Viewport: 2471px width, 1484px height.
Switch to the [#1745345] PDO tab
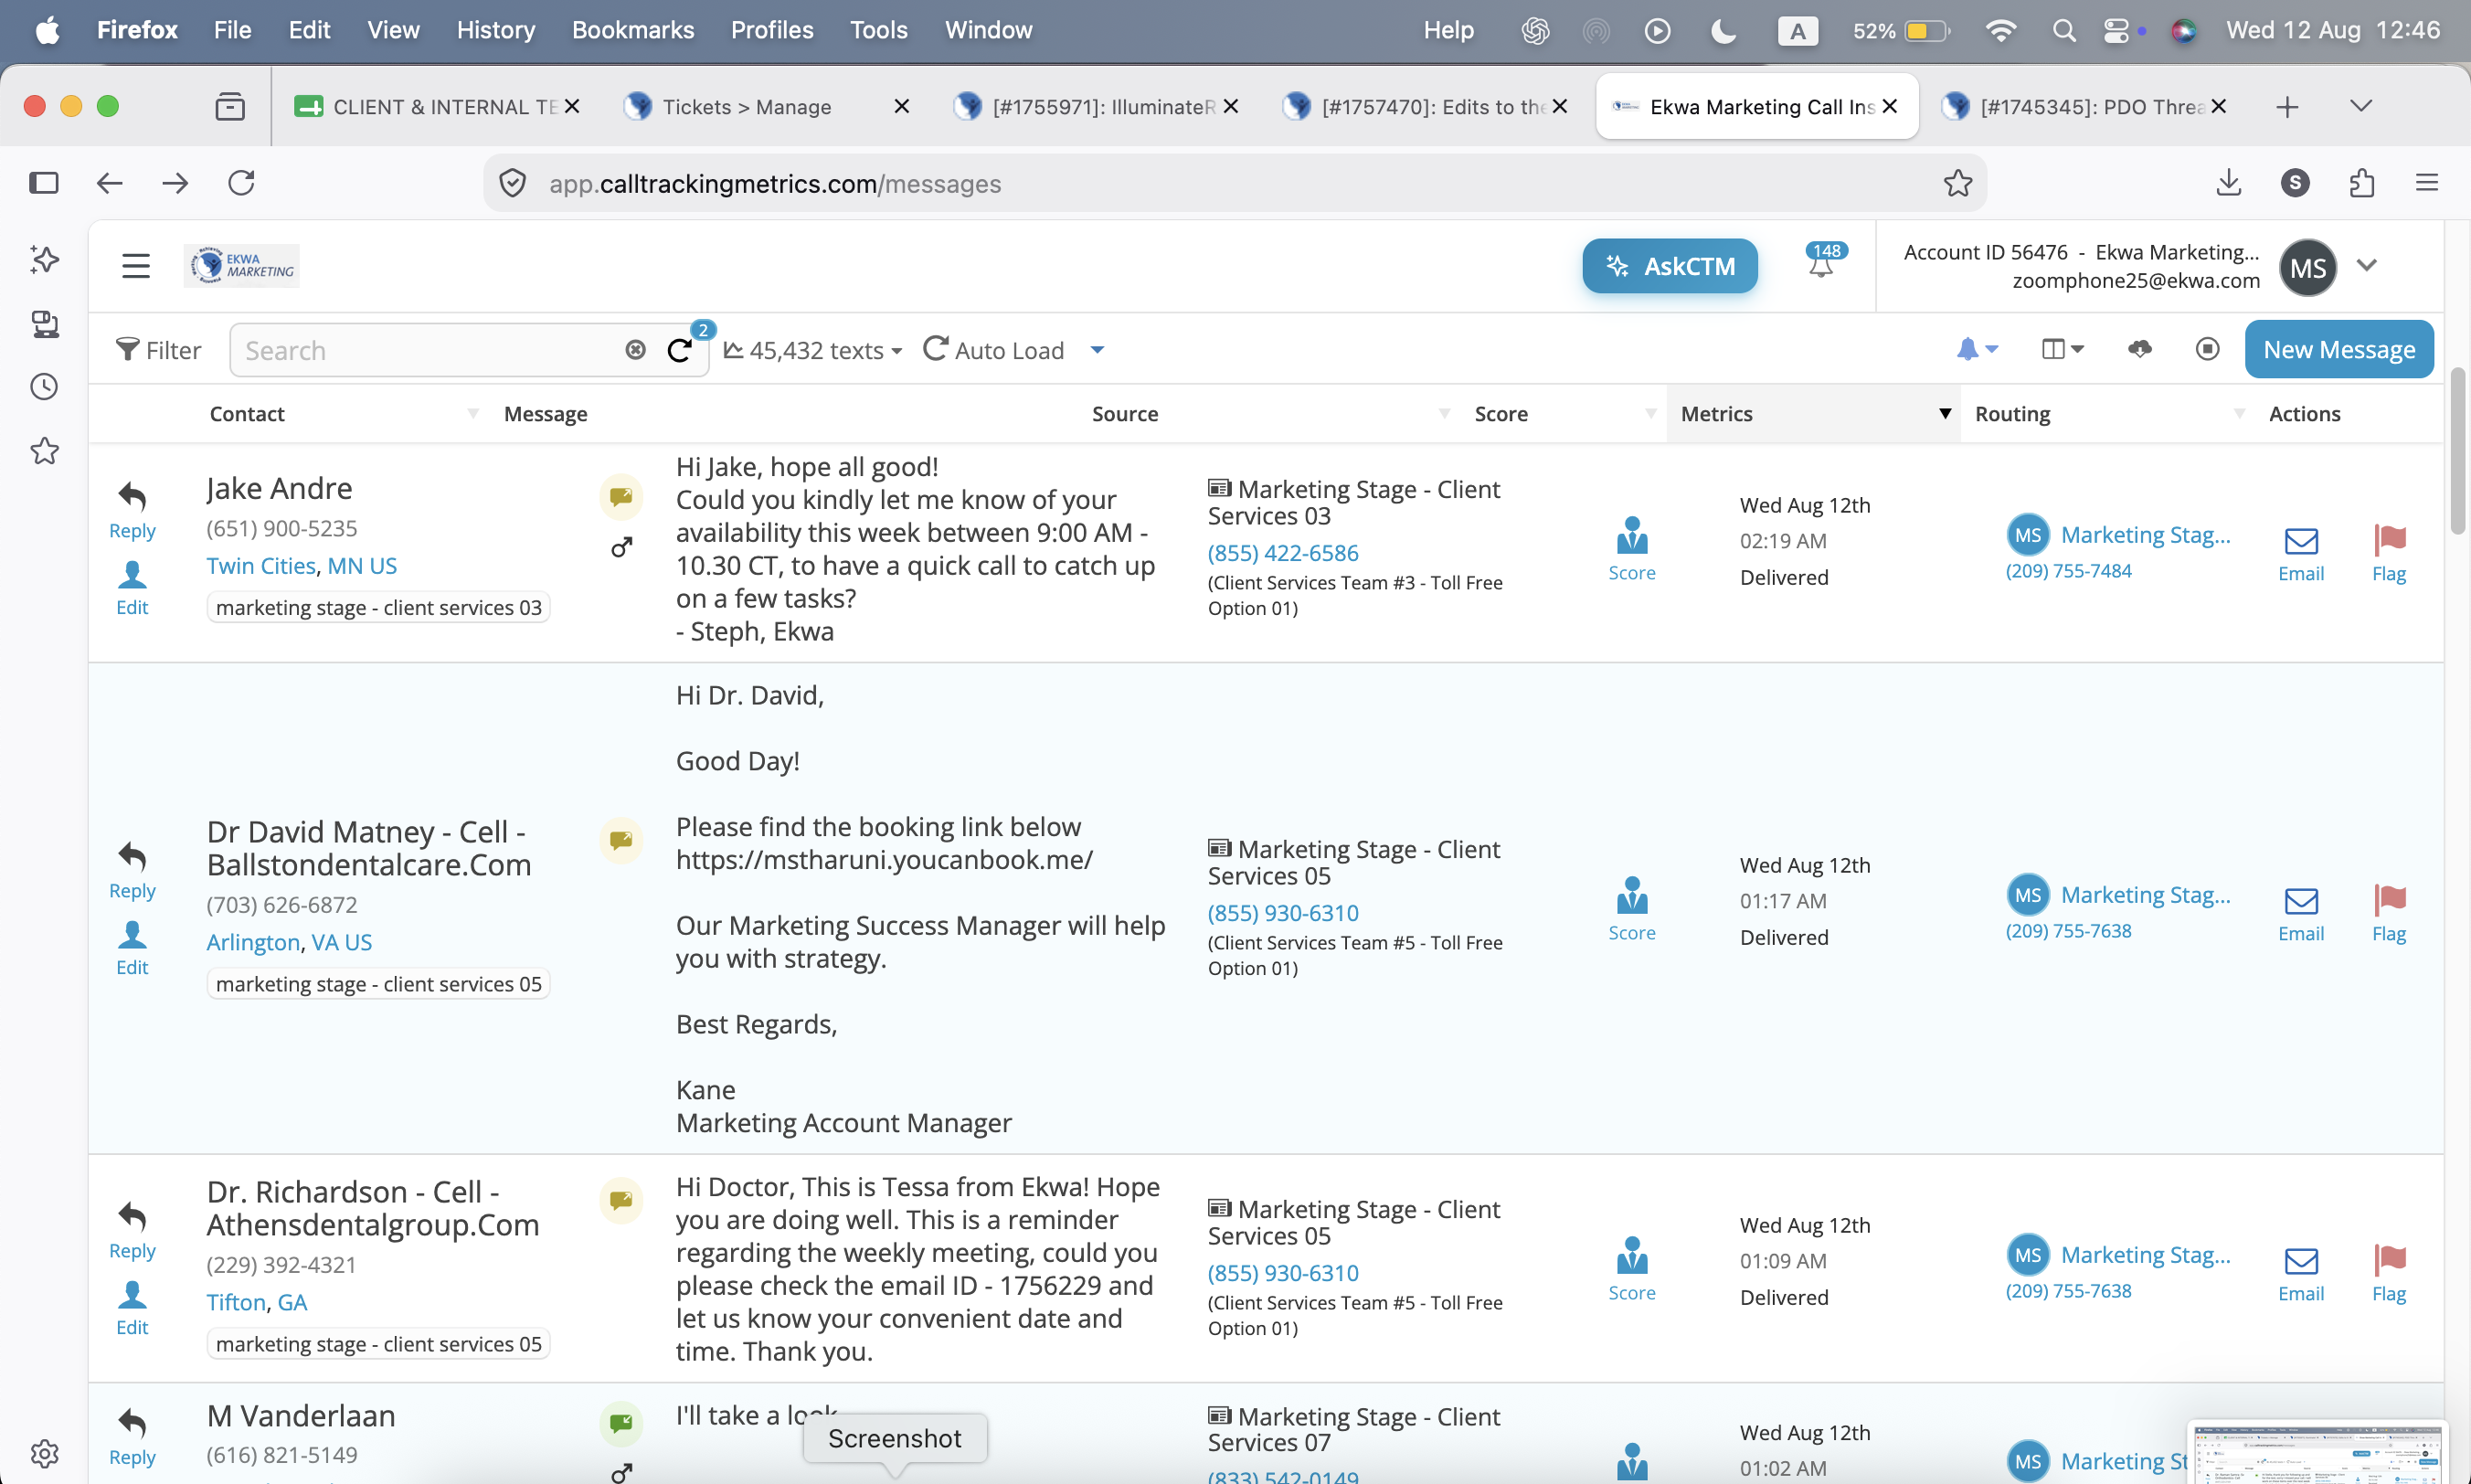pos(2083,106)
